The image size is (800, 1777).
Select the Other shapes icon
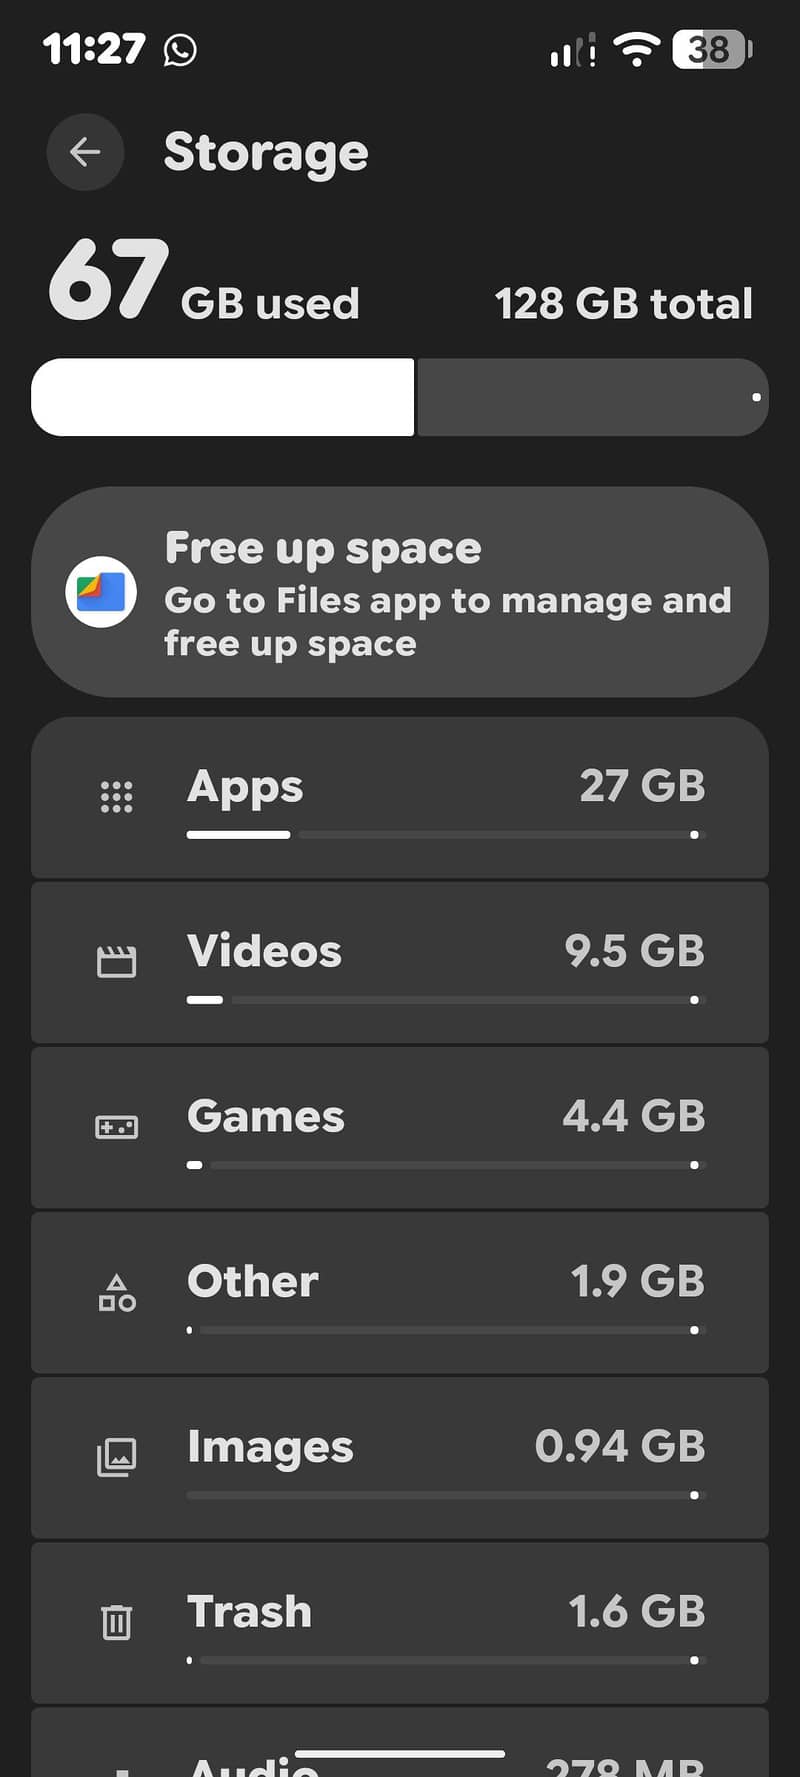[116, 1292]
